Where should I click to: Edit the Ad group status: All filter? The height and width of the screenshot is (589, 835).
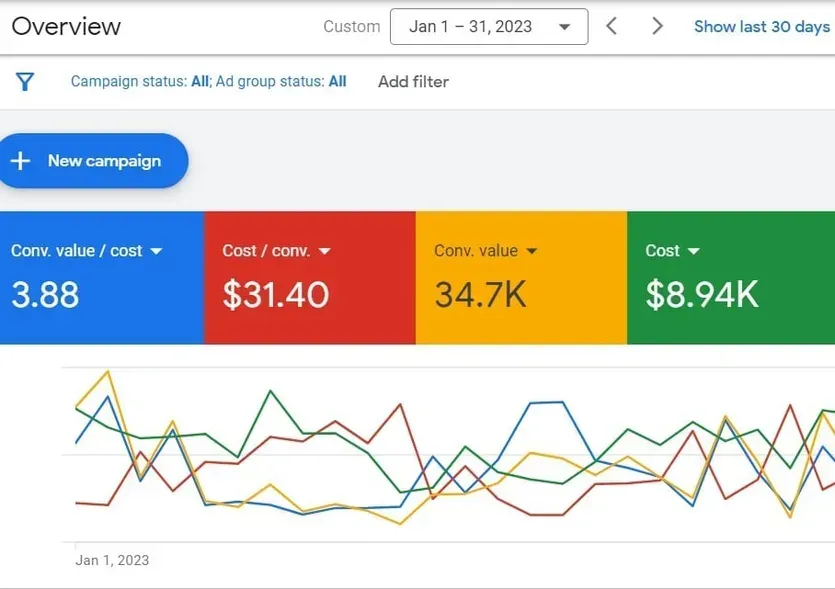click(x=281, y=81)
